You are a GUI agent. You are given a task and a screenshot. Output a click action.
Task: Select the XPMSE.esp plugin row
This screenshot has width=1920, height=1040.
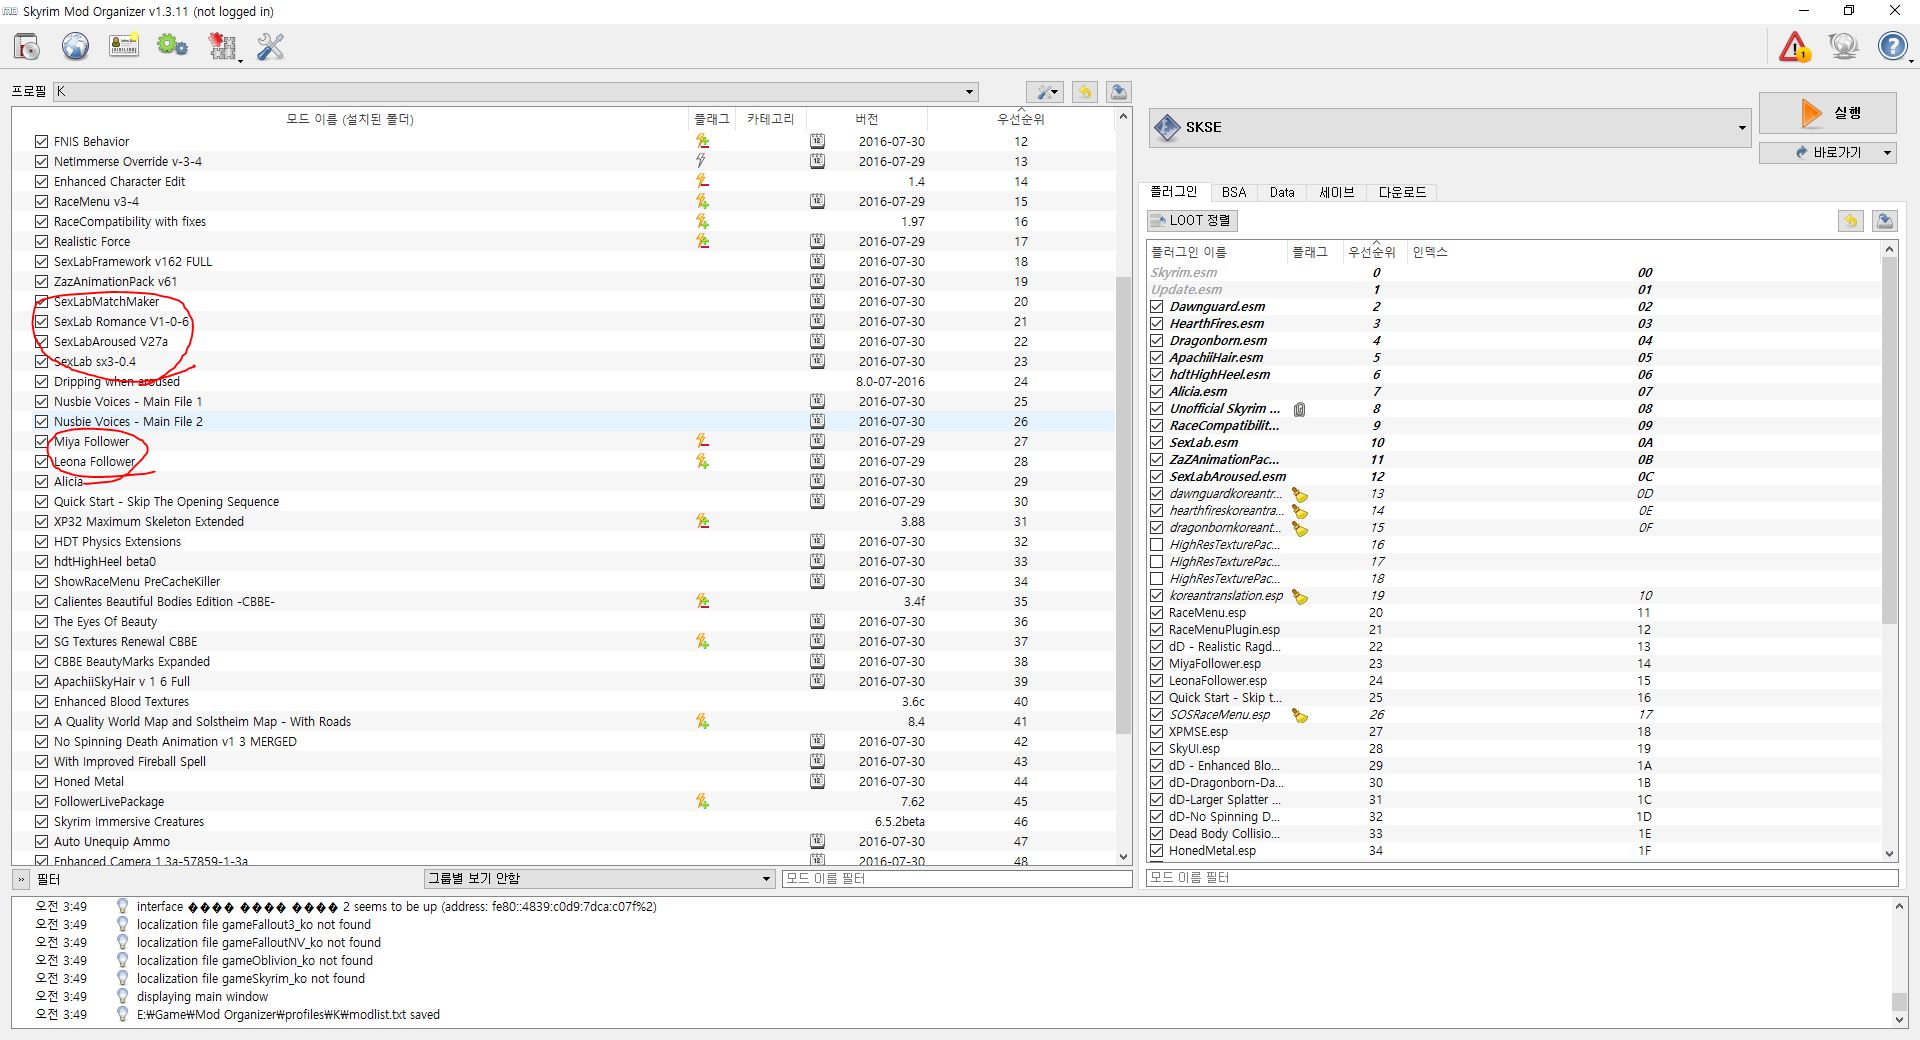pos(1513,732)
